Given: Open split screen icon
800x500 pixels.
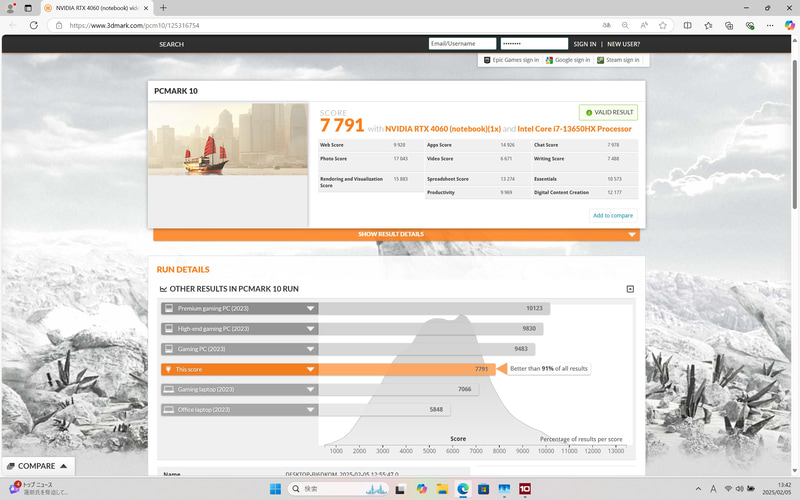Looking at the screenshot, I should click(x=687, y=25).
